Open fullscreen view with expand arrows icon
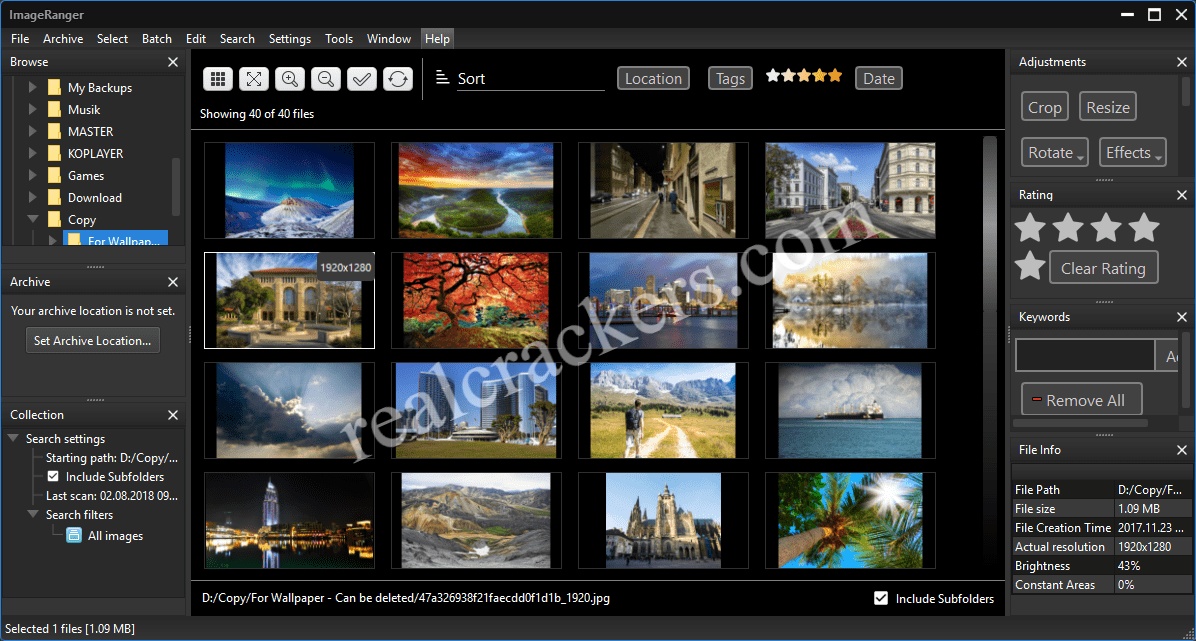The height and width of the screenshot is (641, 1196). (x=254, y=78)
